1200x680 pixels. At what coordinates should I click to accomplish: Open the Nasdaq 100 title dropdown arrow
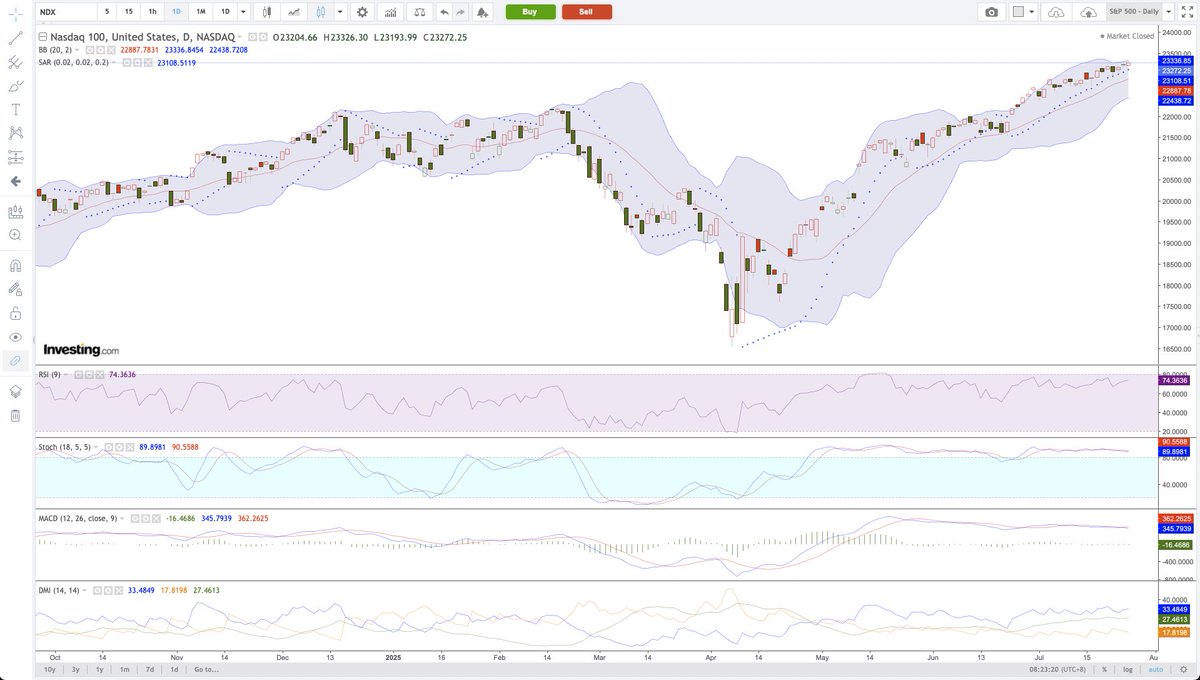[x=239, y=37]
